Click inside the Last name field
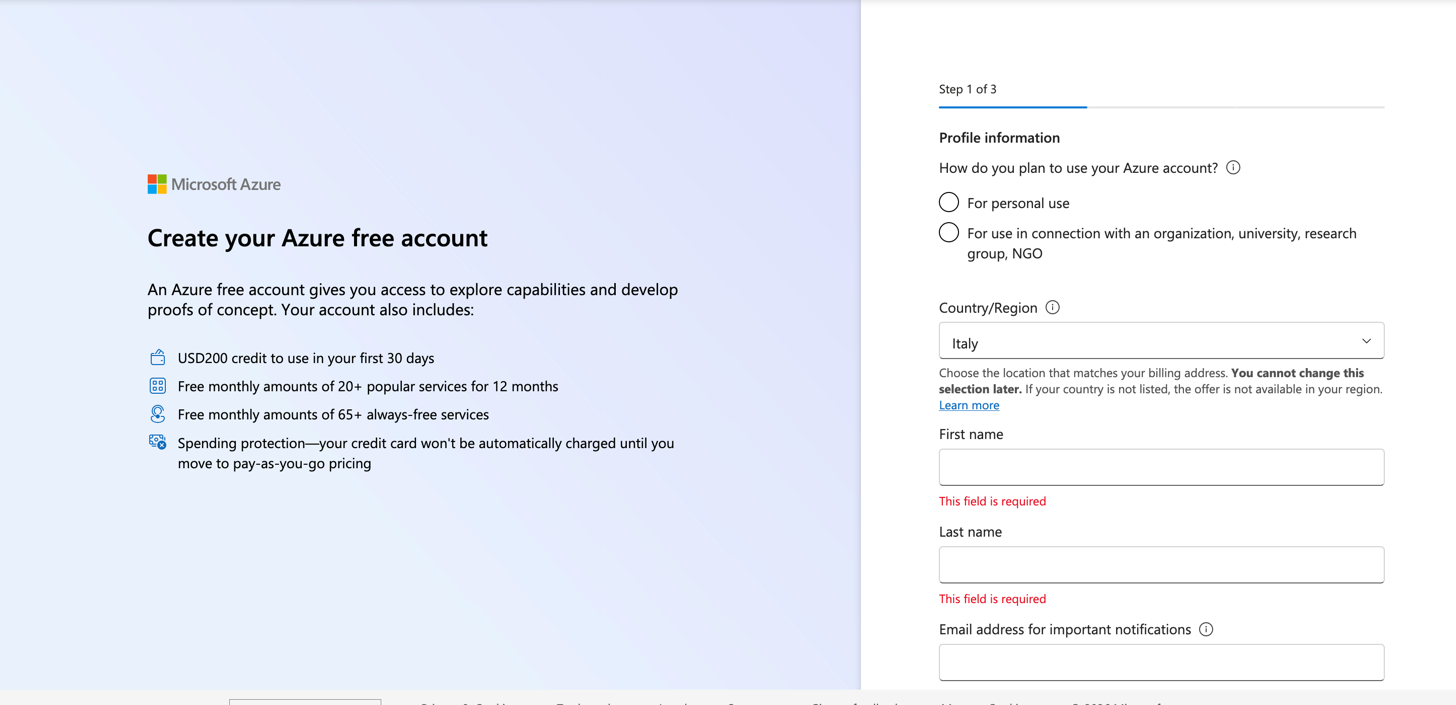This screenshot has height=705, width=1456. click(1160, 564)
